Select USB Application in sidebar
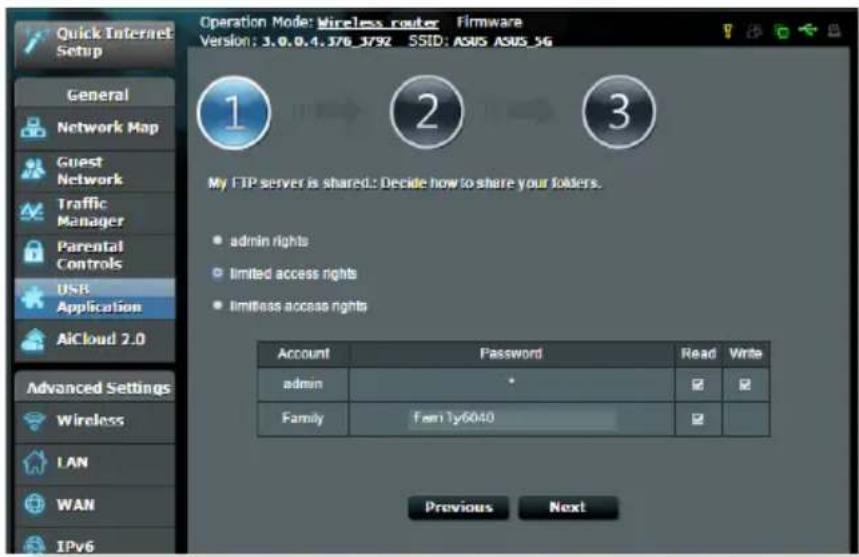The image size is (859, 557). pyautogui.click(x=95, y=298)
